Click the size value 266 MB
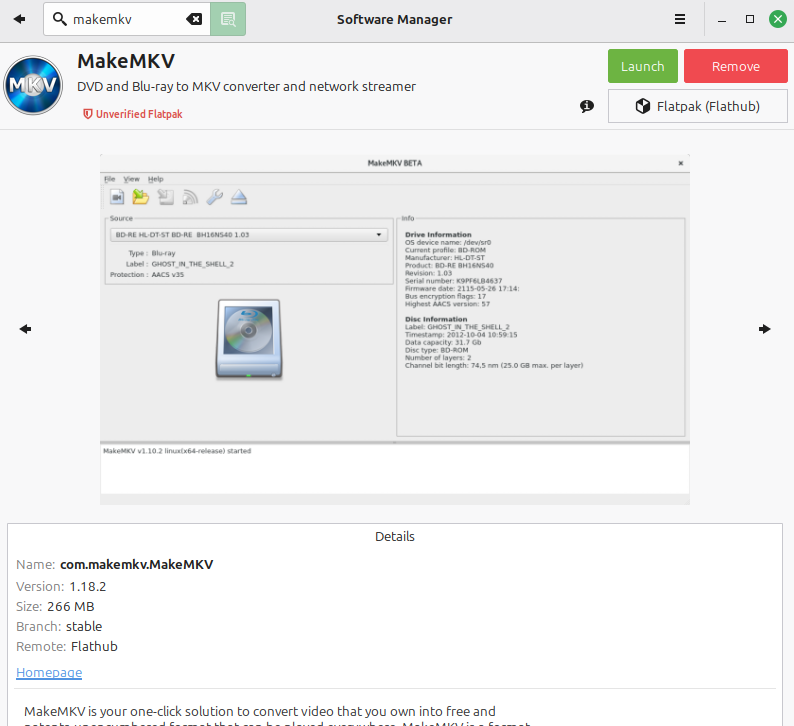 point(71,607)
